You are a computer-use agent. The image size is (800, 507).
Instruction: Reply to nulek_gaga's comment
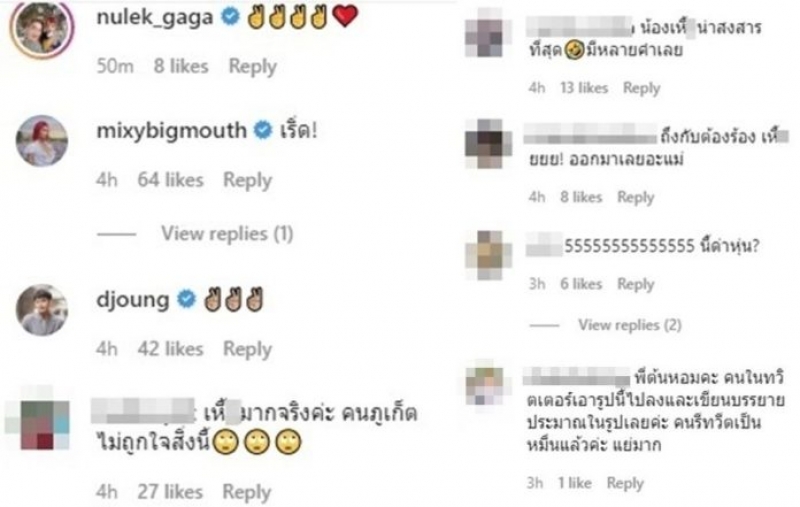tap(253, 66)
